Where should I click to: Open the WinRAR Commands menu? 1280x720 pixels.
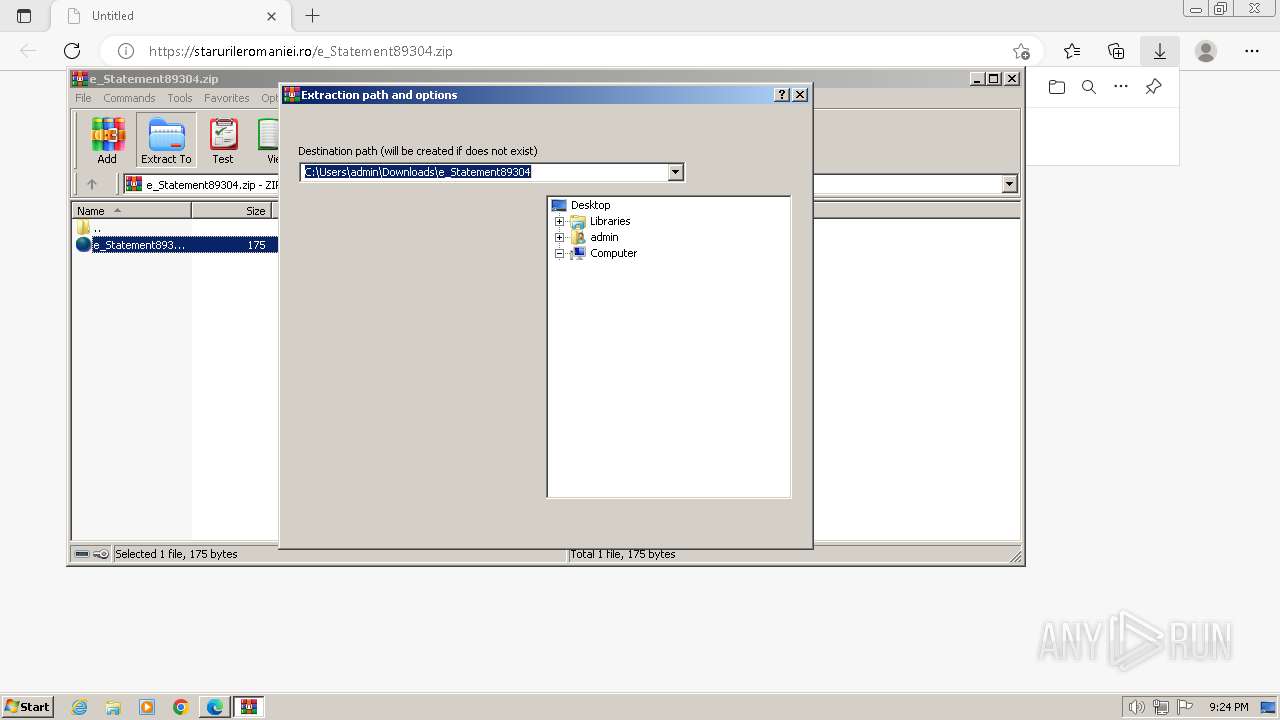point(129,98)
